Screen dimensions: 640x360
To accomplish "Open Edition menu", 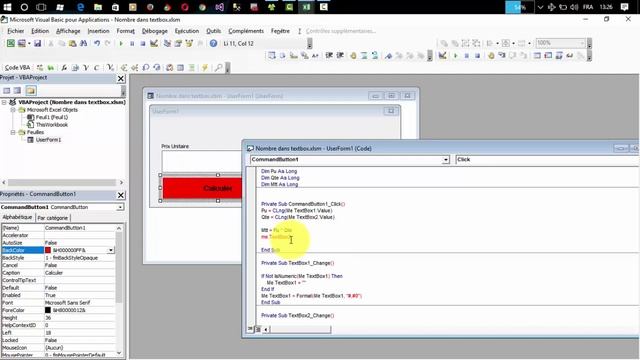I will coord(40,31).
